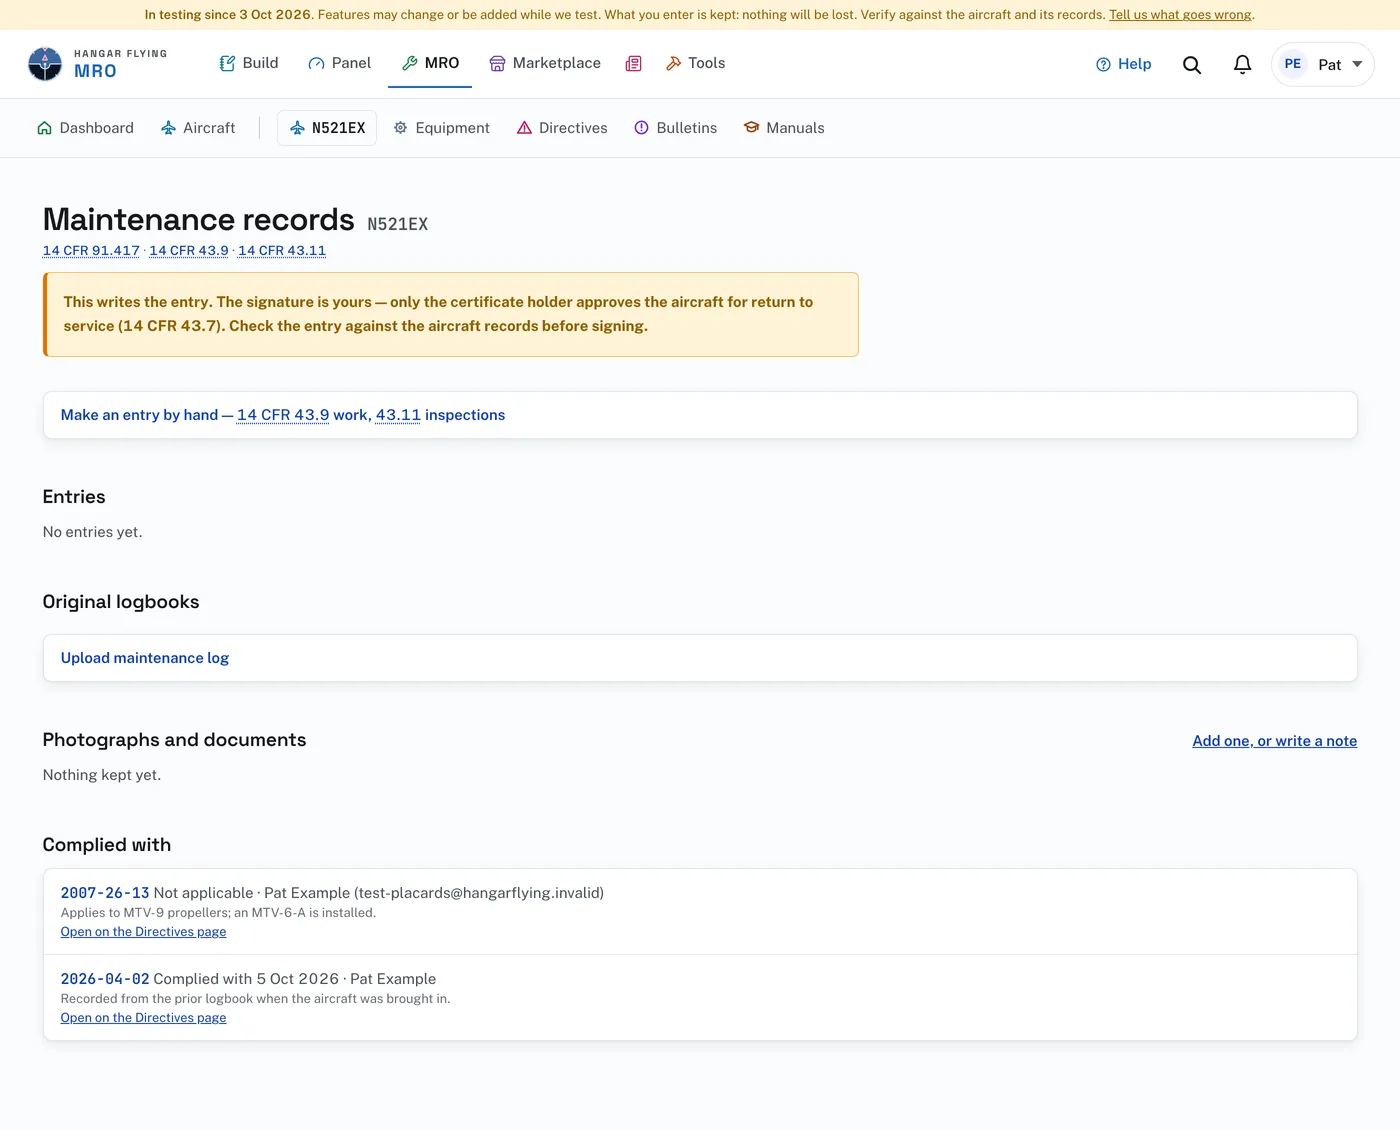Open the 14 CFR 43.11 link under heading
Image resolution: width=1400 pixels, height=1130 pixels.
pyautogui.click(x=282, y=250)
